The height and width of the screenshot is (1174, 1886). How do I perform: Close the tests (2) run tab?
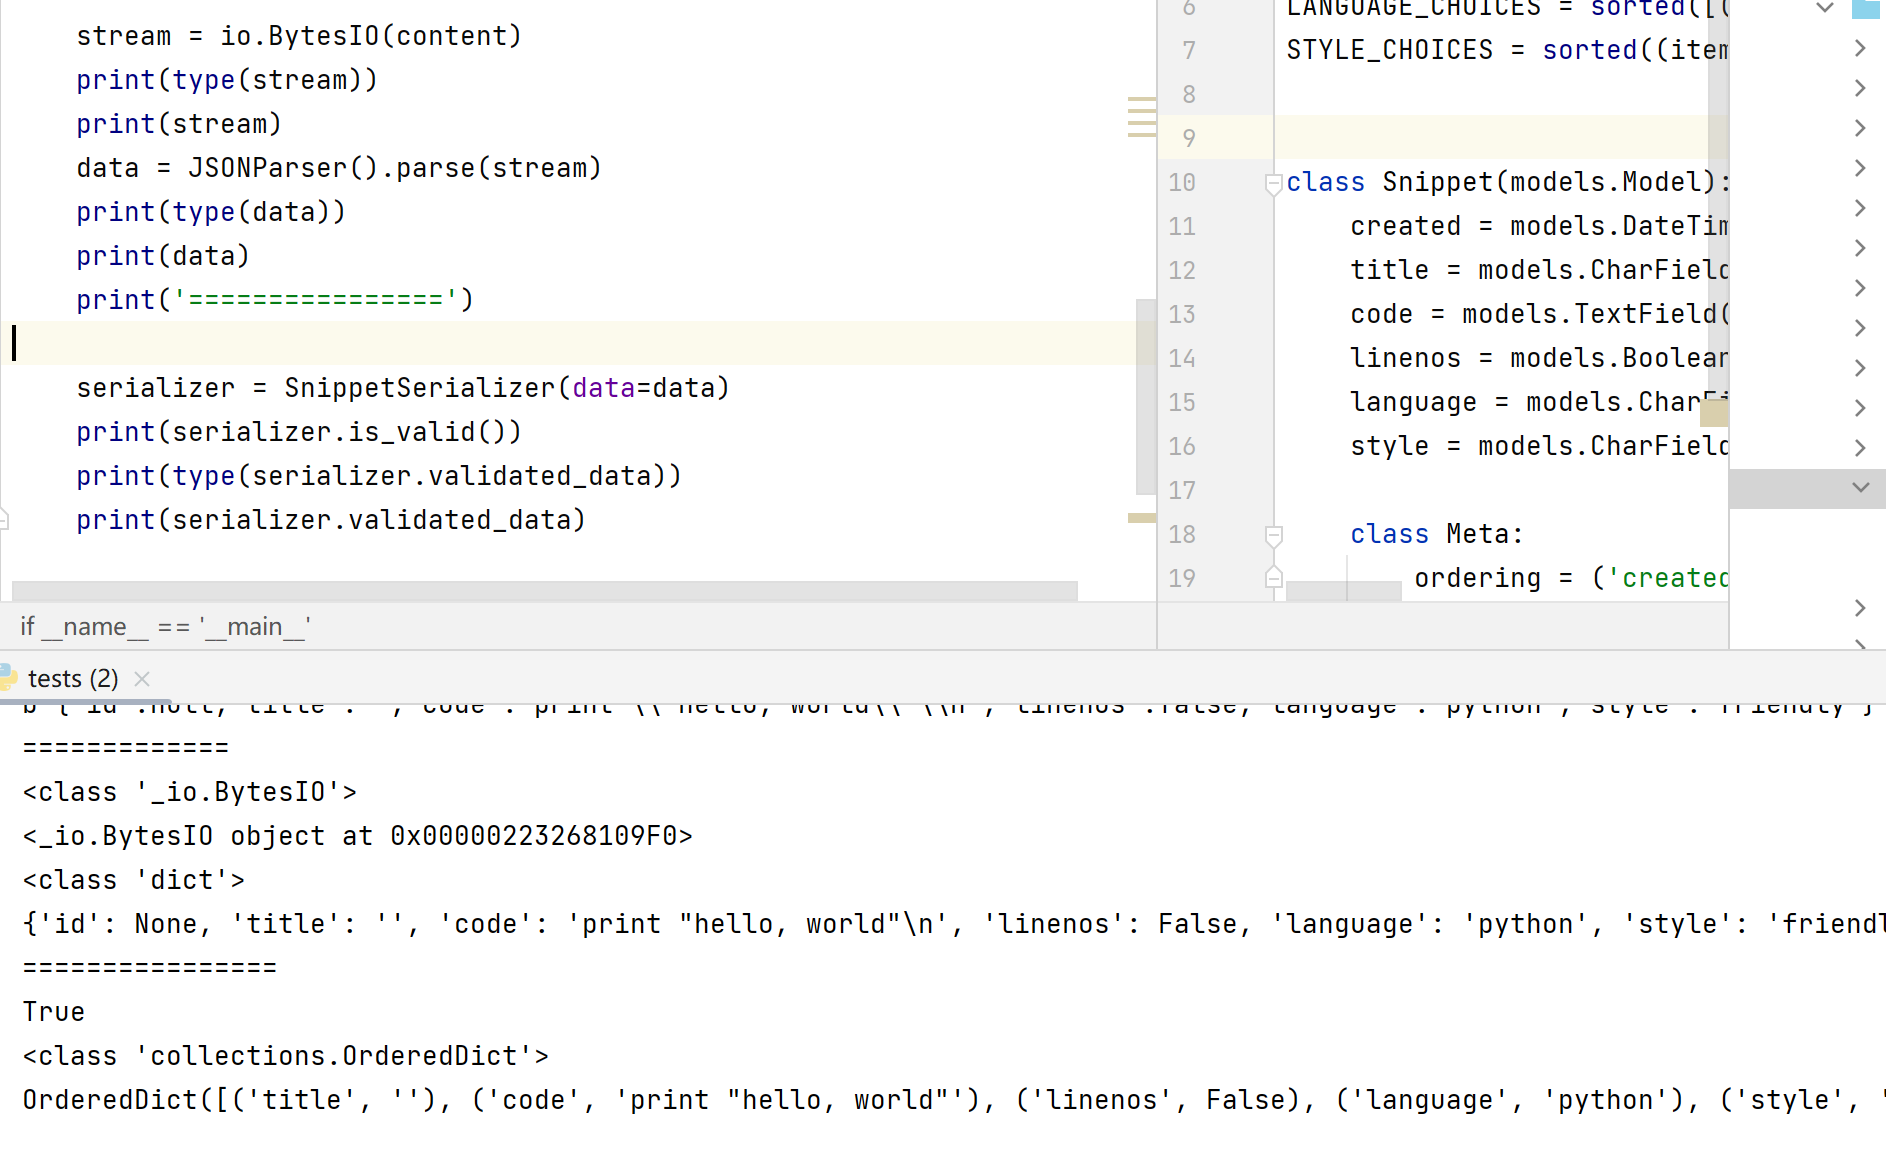tap(142, 679)
